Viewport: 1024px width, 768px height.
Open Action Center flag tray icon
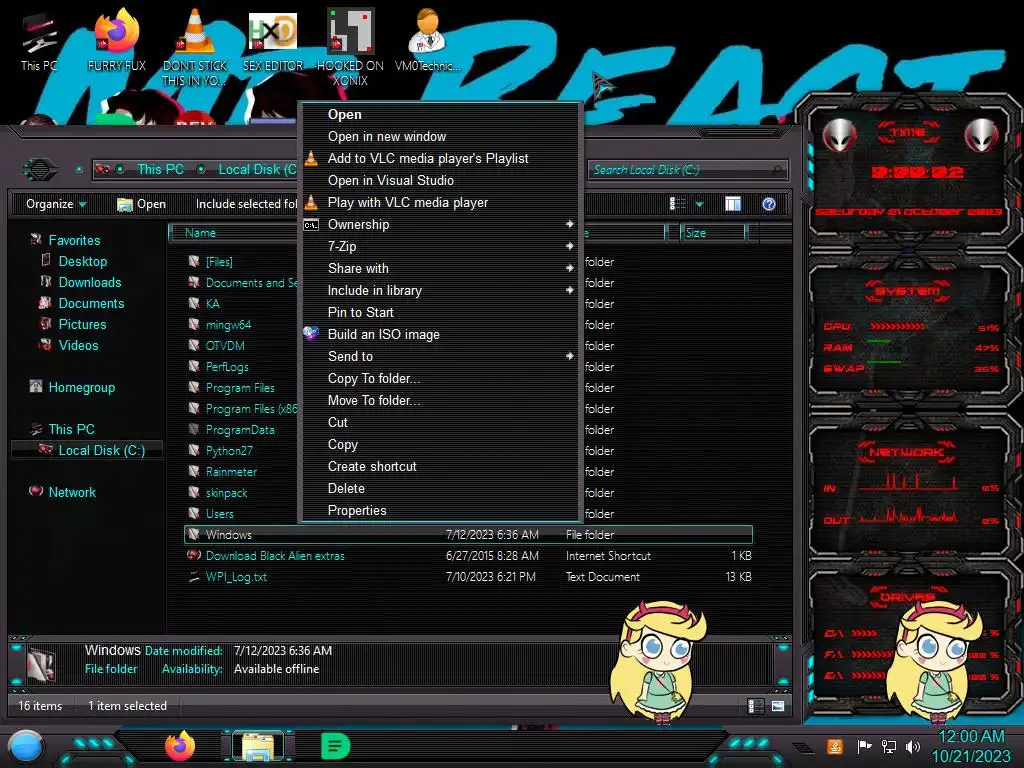click(x=865, y=746)
